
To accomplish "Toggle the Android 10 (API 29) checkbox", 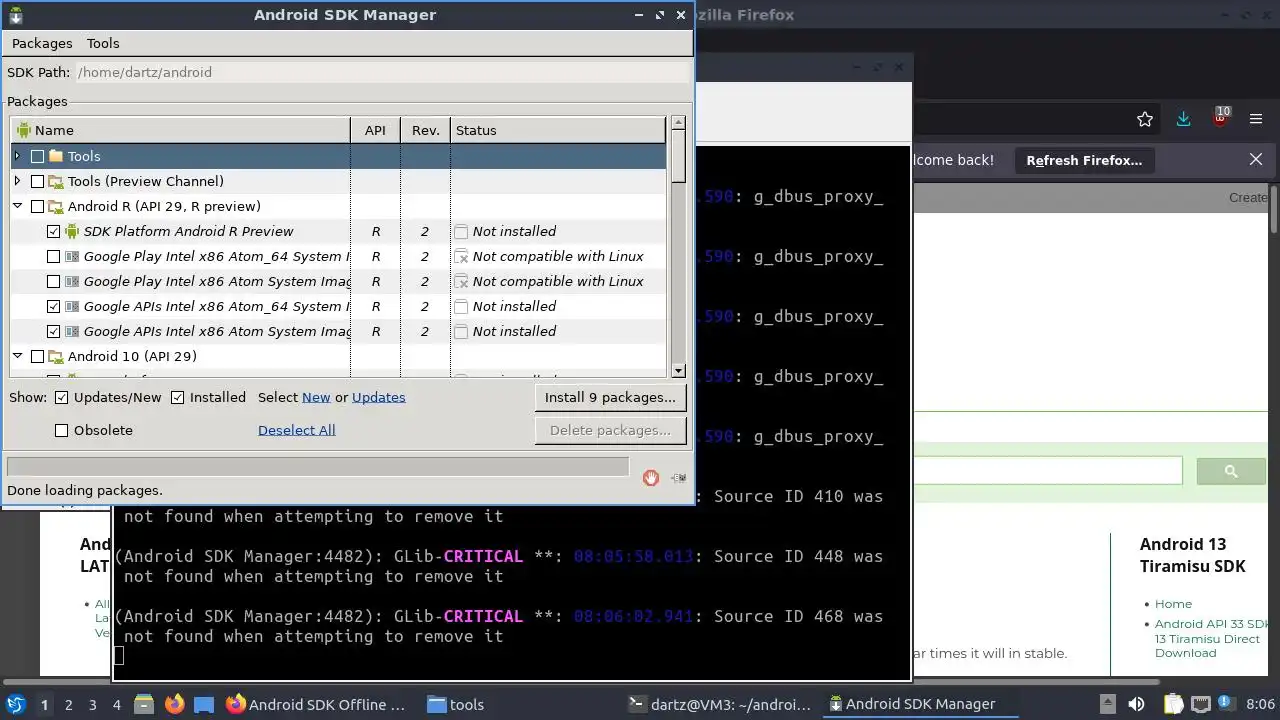I will click(38, 356).
